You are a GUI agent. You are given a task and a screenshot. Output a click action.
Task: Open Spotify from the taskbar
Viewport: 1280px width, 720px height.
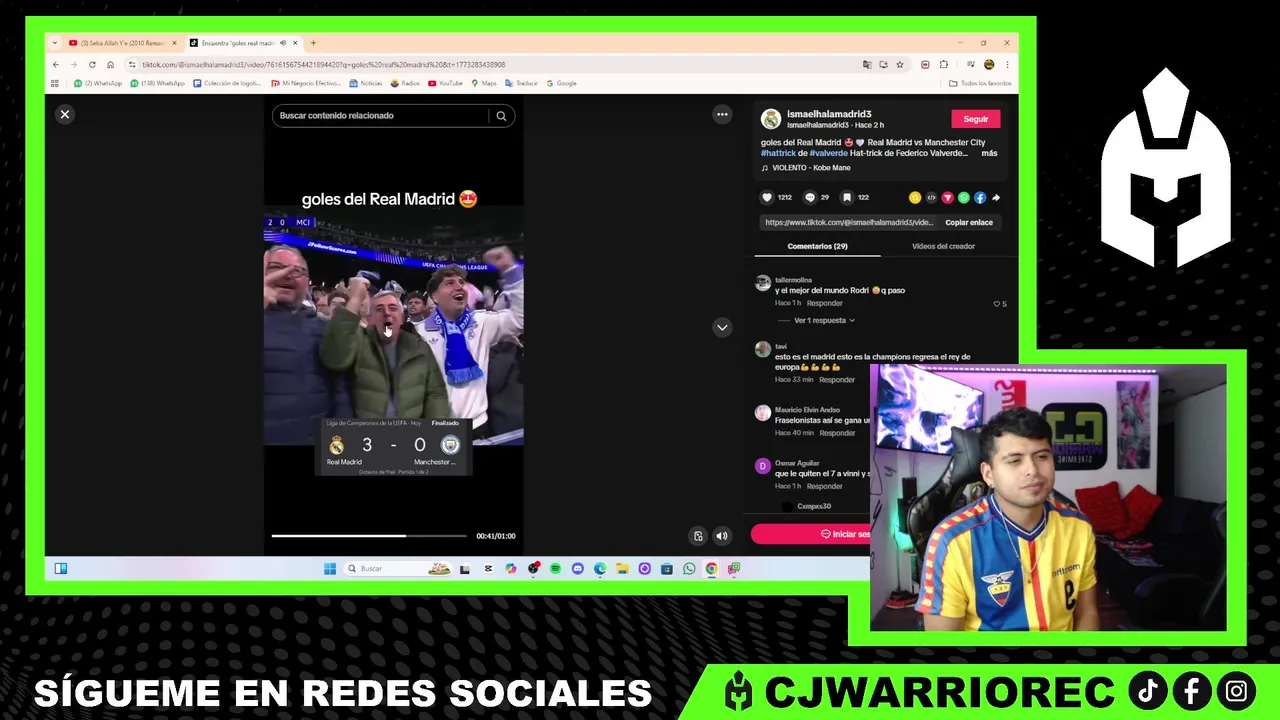[x=555, y=569]
